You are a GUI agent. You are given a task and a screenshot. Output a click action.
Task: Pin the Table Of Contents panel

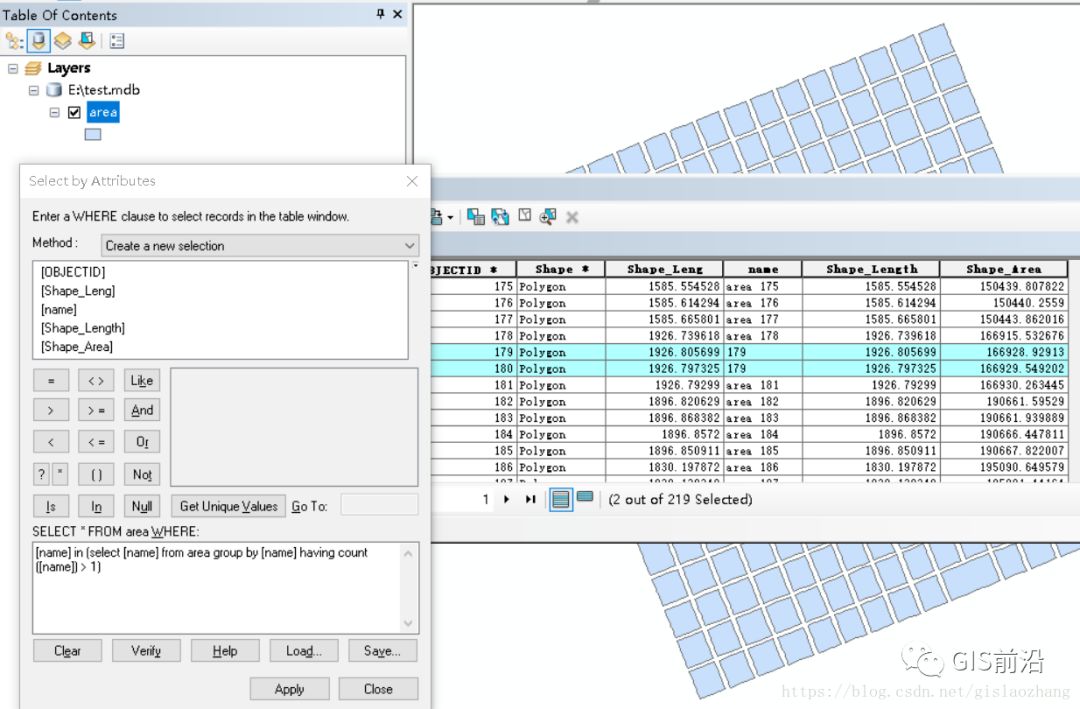pos(380,14)
